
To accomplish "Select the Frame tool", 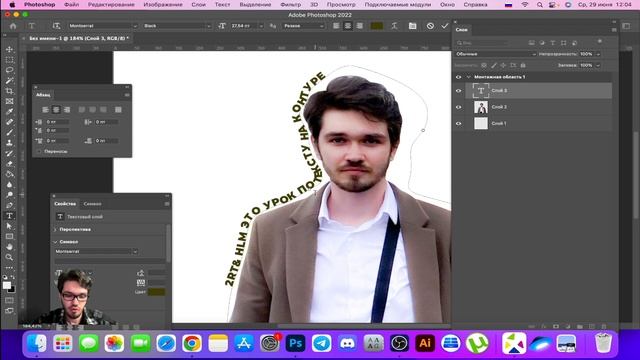I will 9,101.
